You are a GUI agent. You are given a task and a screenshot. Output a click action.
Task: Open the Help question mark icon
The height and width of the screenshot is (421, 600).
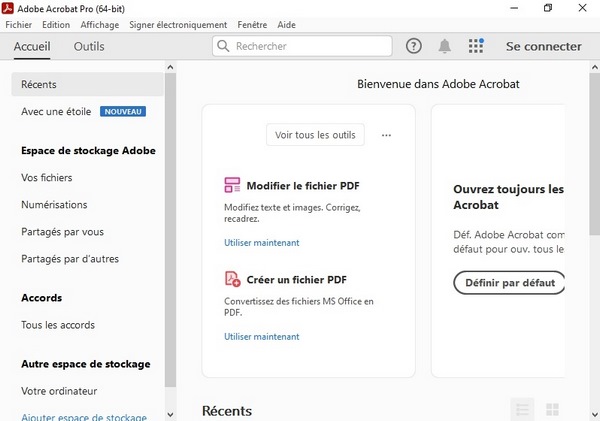[413, 46]
